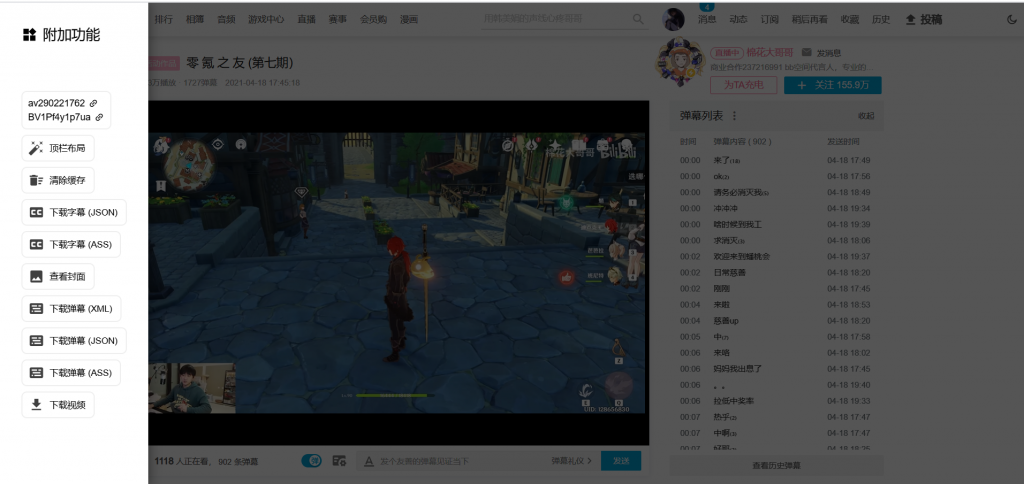Viewport: 1024px width, 484px height.
Task: Select danmaku row 请务必消灭我
Action: [776, 192]
